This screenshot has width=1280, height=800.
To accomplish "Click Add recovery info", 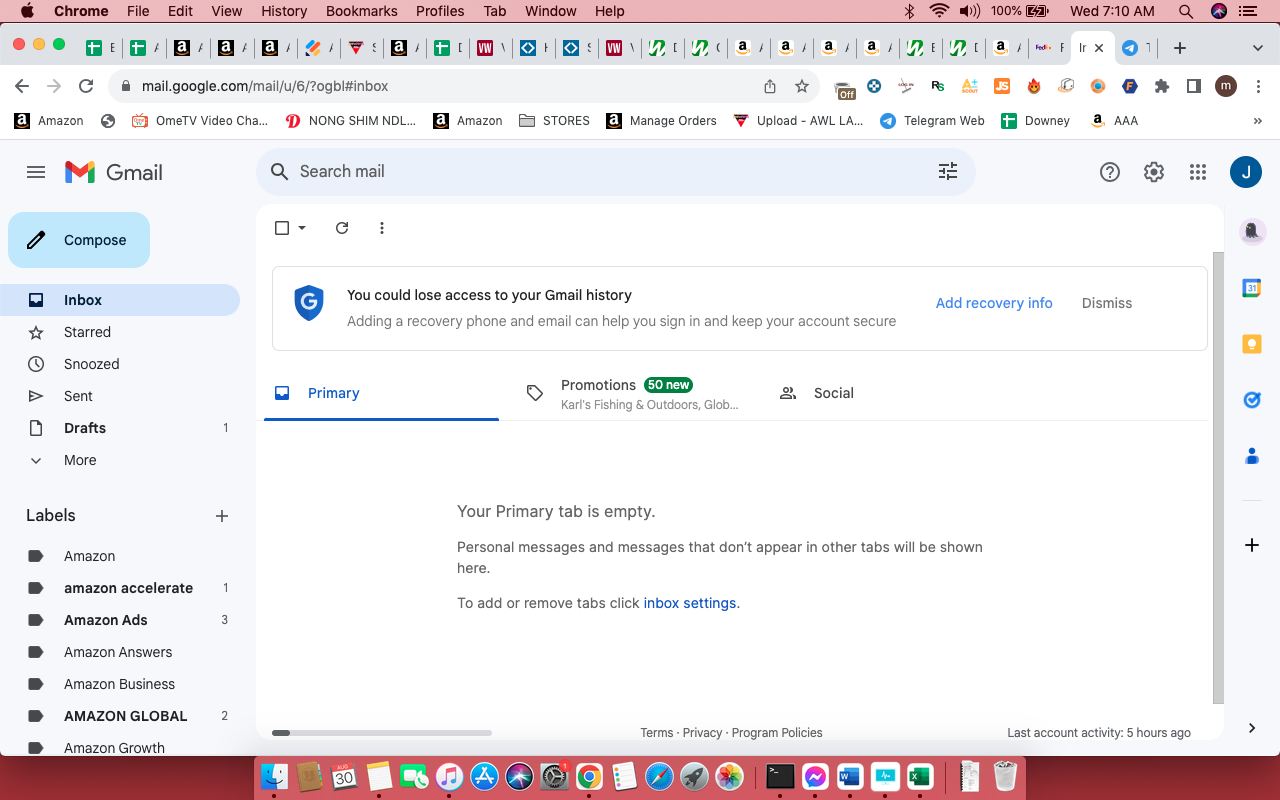I will [994, 303].
